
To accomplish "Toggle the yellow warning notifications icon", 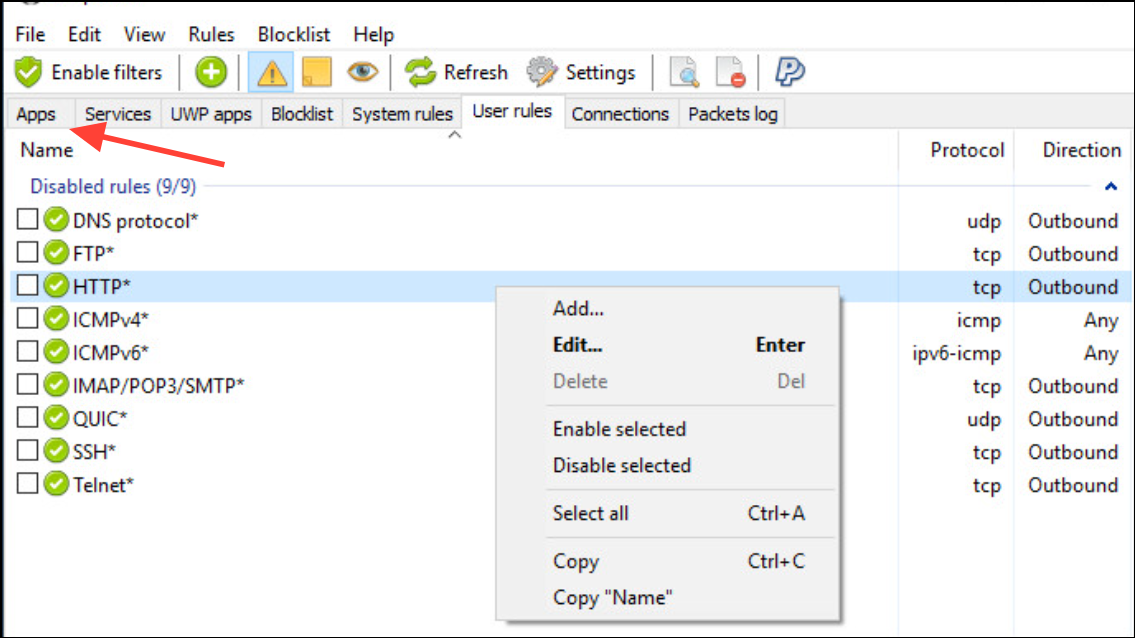I will pyautogui.click(x=271, y=72).
